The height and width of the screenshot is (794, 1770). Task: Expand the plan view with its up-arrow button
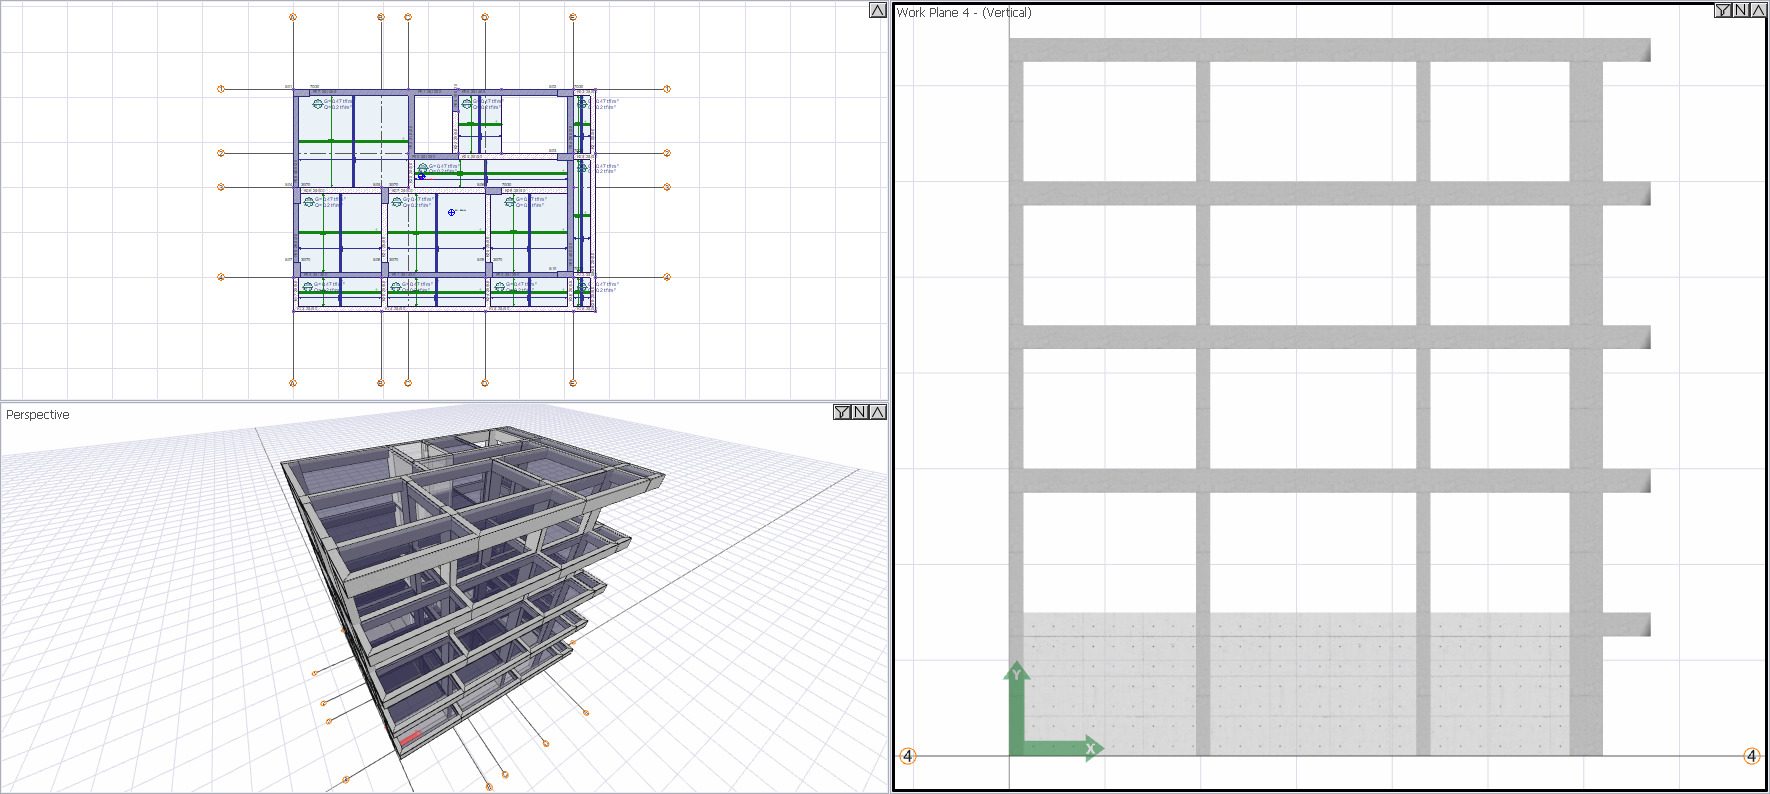click(x=877, y=10)
